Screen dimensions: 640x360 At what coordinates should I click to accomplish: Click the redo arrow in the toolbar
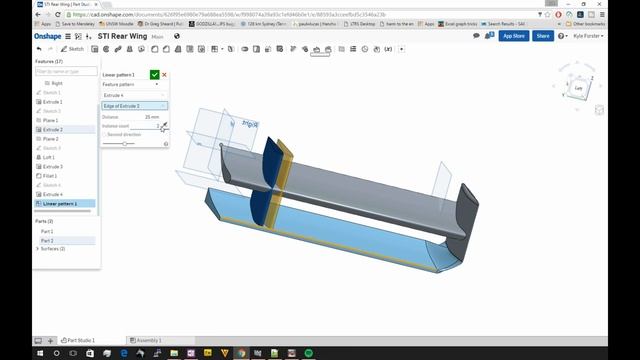(51, 49)
